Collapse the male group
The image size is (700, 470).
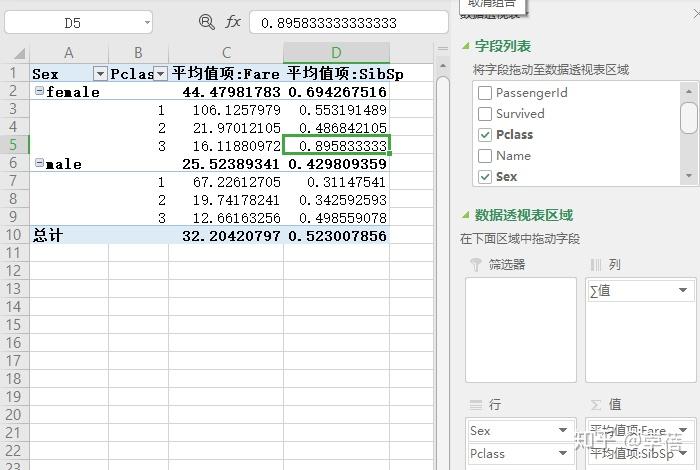[x=39, y=162]
